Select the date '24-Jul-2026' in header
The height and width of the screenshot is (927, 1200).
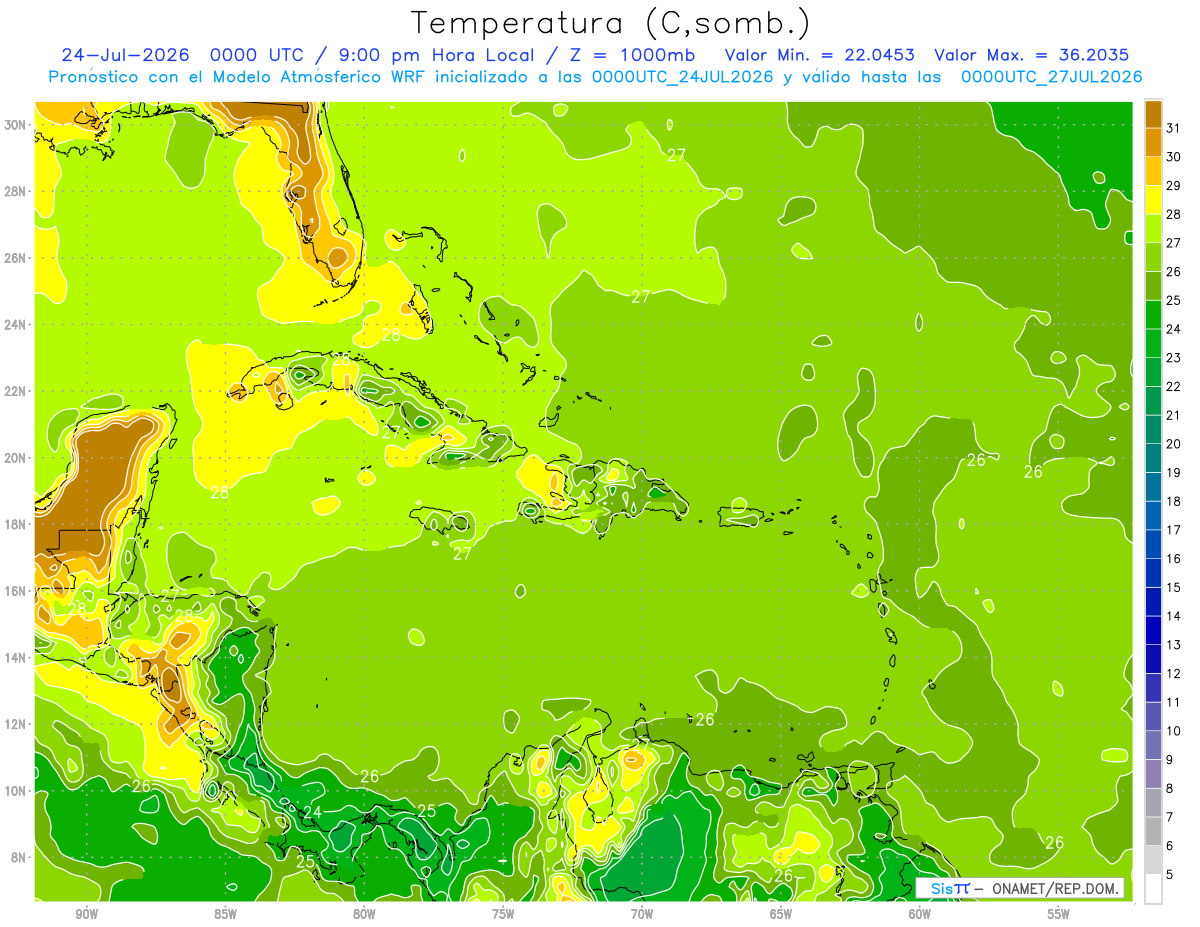pyautogui.click(x=124, y=55)
